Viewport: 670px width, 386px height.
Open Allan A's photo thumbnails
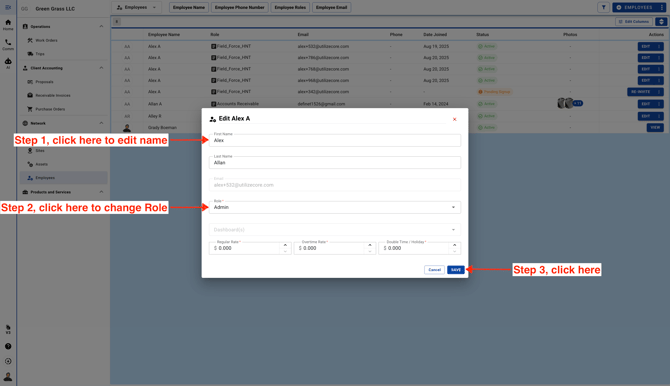[565, 103]
